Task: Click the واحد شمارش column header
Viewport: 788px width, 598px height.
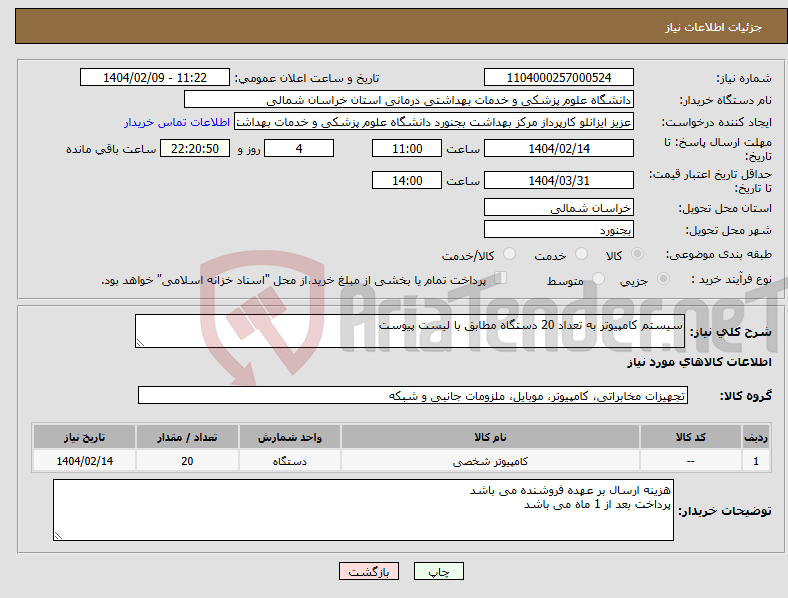Action: [x=289, y=437]
